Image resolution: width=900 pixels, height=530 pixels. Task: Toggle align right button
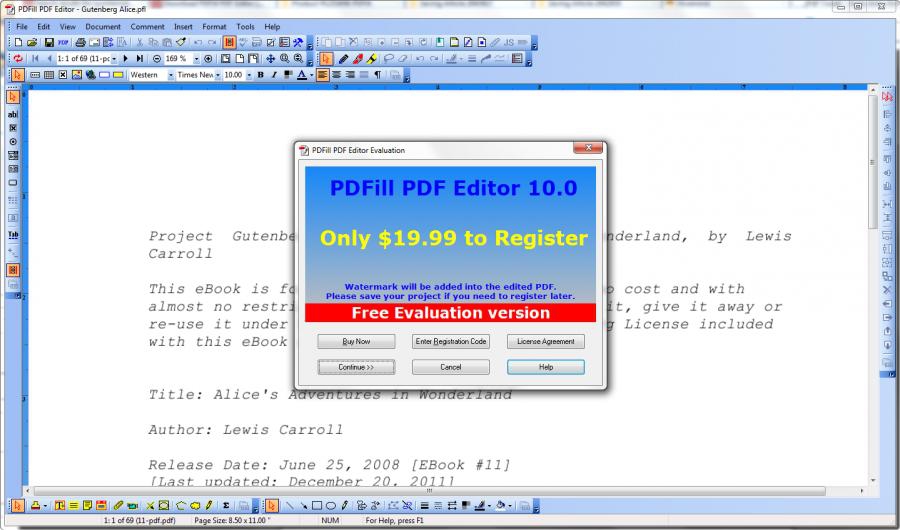[x=350, y=75]
